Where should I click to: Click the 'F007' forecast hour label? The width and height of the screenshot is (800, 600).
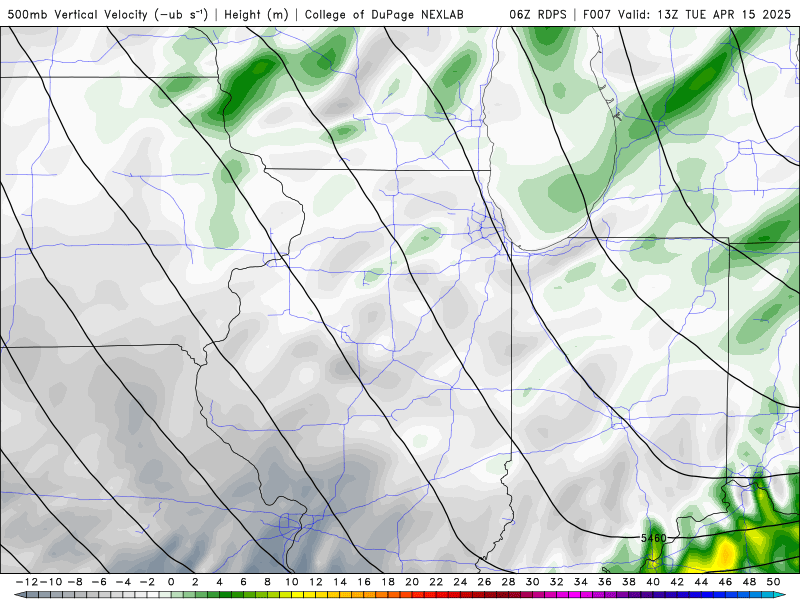coord(596,14)
